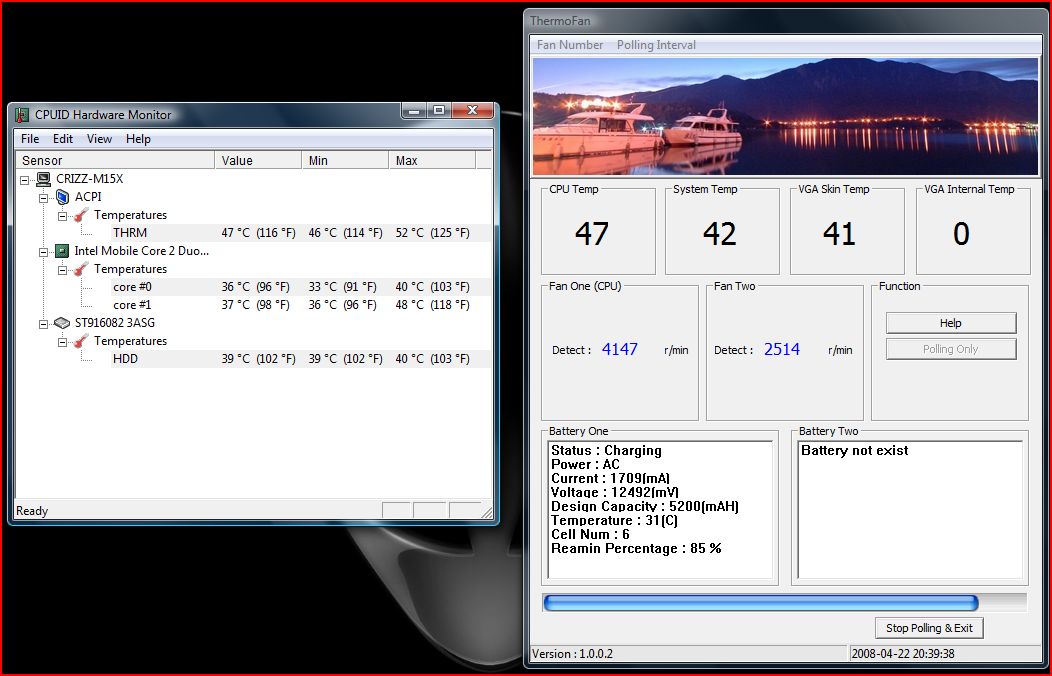The width and height of the screenshot is (1052, 676).
Task: Click the 2008-04-22 20:39:38 timestamp
Action: [903, 654]
